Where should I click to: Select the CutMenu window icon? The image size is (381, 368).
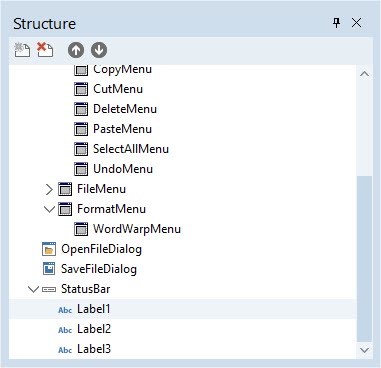(81, 89)
